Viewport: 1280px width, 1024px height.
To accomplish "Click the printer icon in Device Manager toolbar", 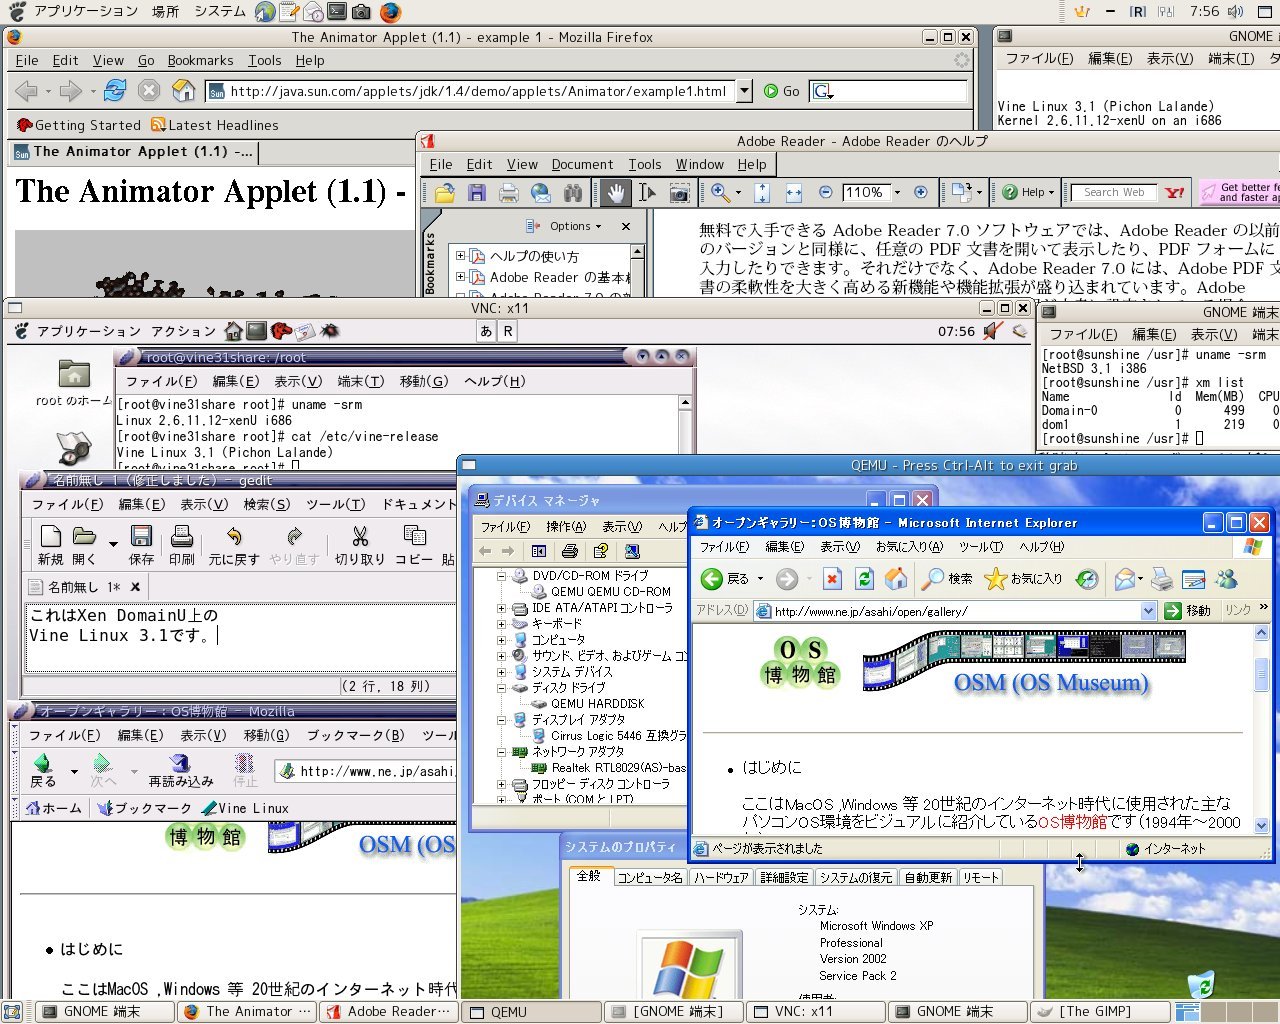I will pos(570,551).
